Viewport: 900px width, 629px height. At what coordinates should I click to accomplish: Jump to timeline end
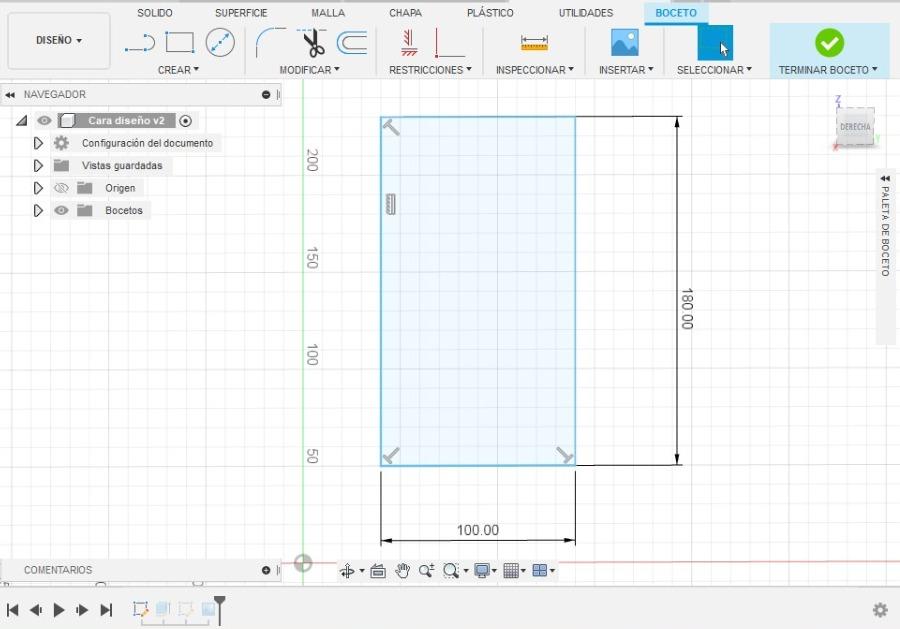coord(106,609)
